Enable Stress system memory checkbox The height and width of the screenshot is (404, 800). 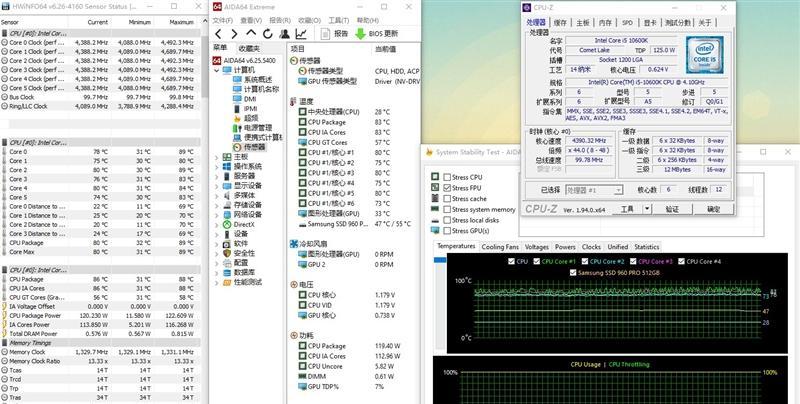pos(447,209)
